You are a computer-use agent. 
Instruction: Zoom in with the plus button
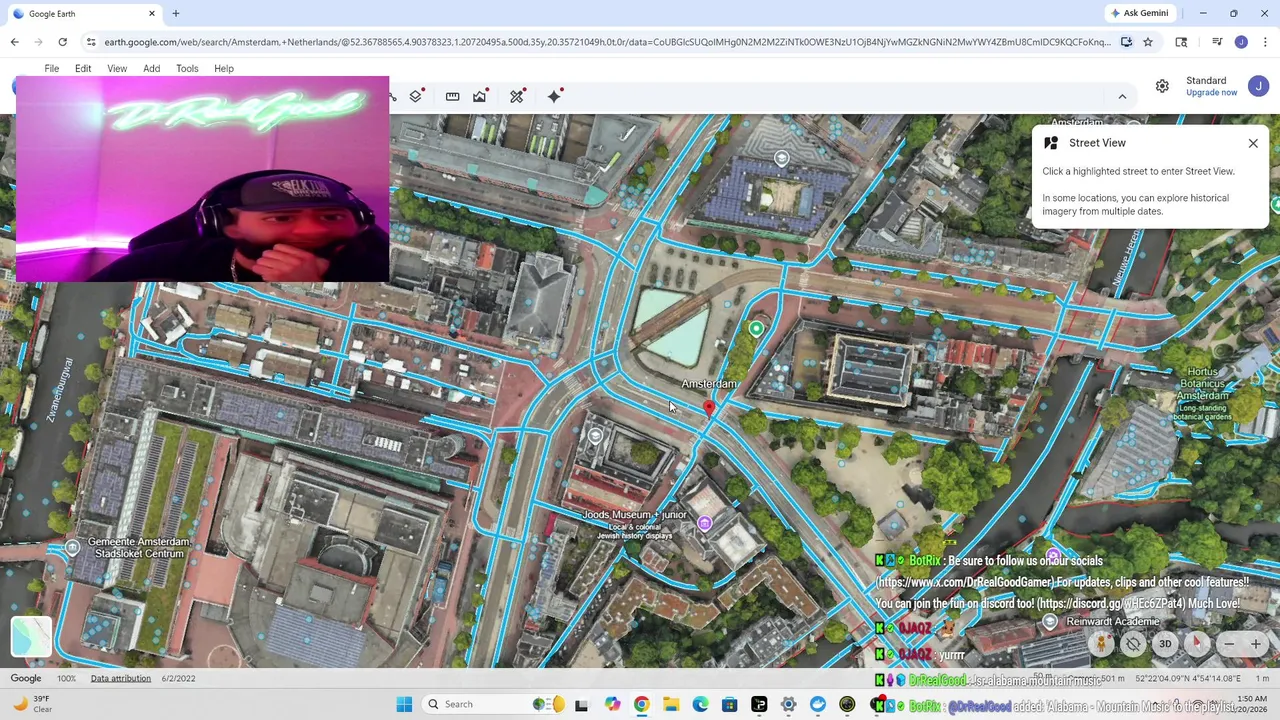tap(1256, 644)
